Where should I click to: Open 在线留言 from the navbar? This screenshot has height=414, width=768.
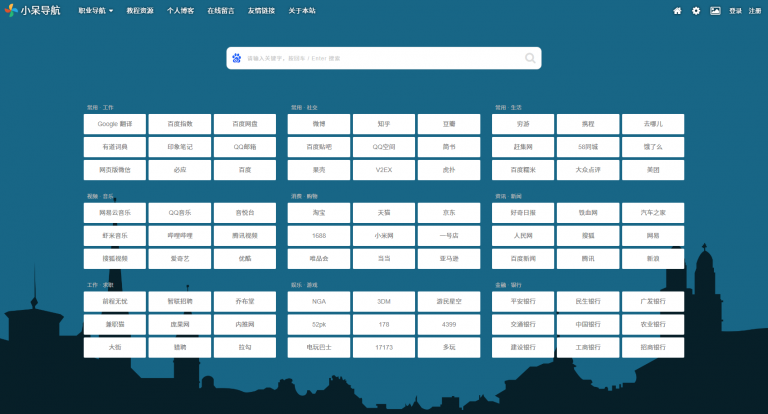coord(221,11)
